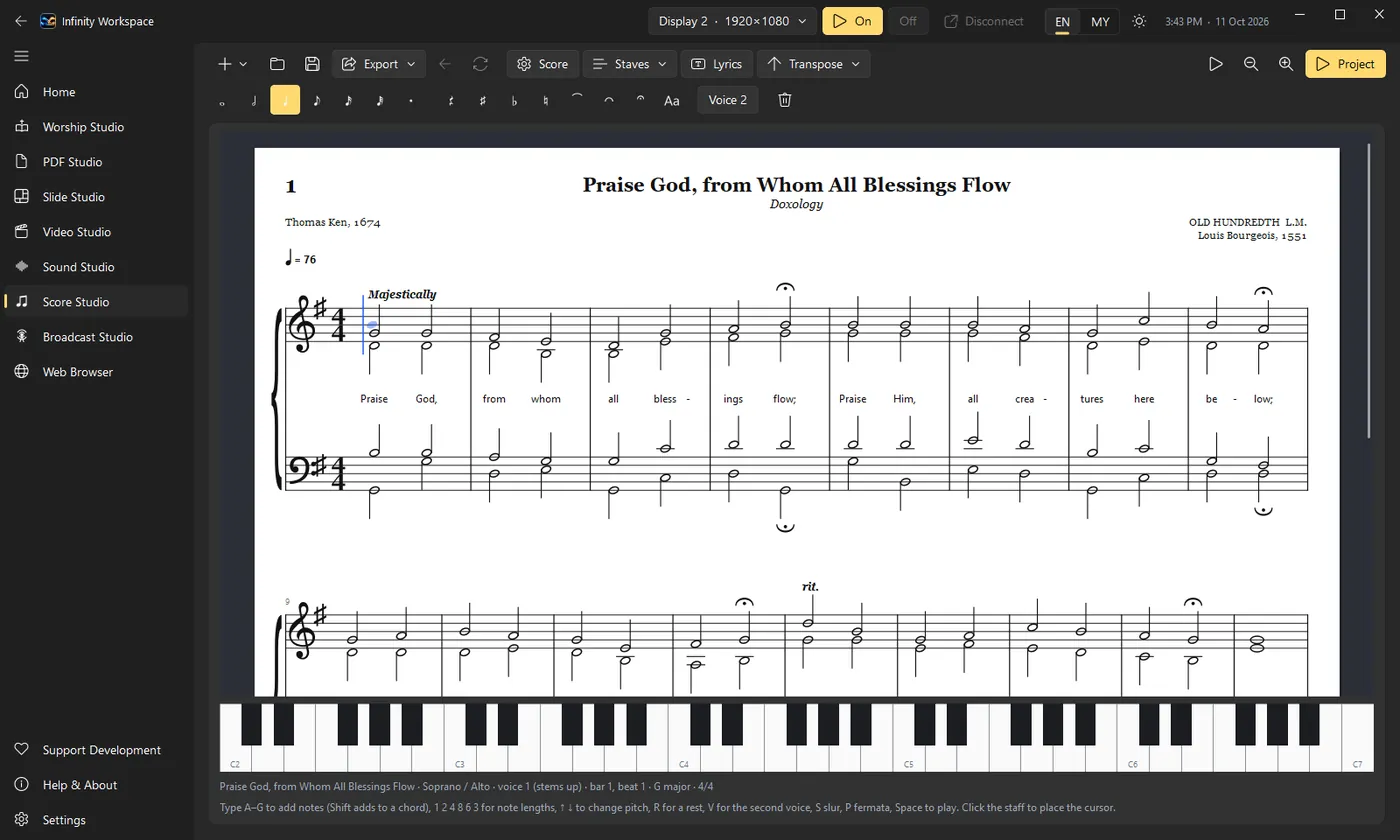Image resolution: width=1400 pixels, height=840 pixels.
Task: Add a fermata using the toolbar icon
Action: (640, 100)
